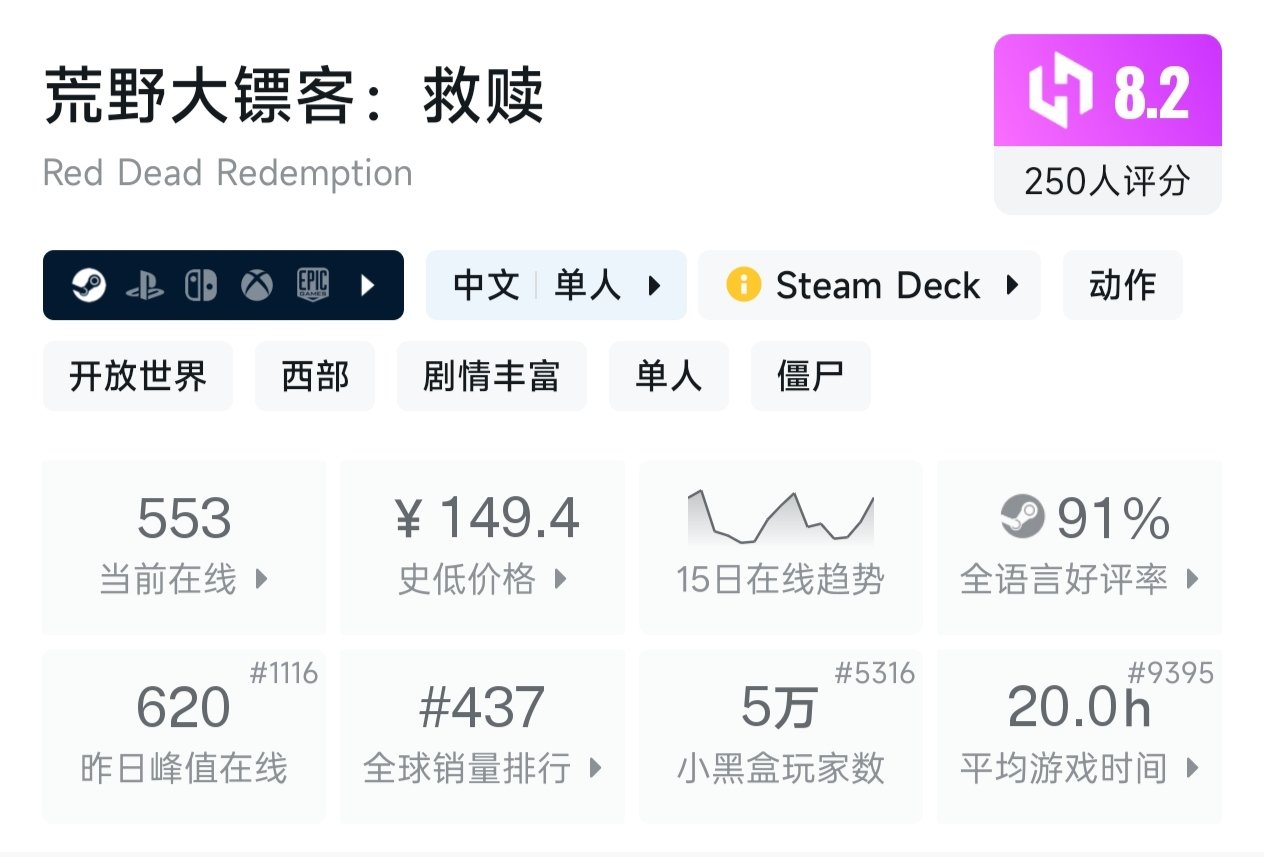Tap the 僵尸 tag
Screen dimensions: 1264x857
[810, 376]
